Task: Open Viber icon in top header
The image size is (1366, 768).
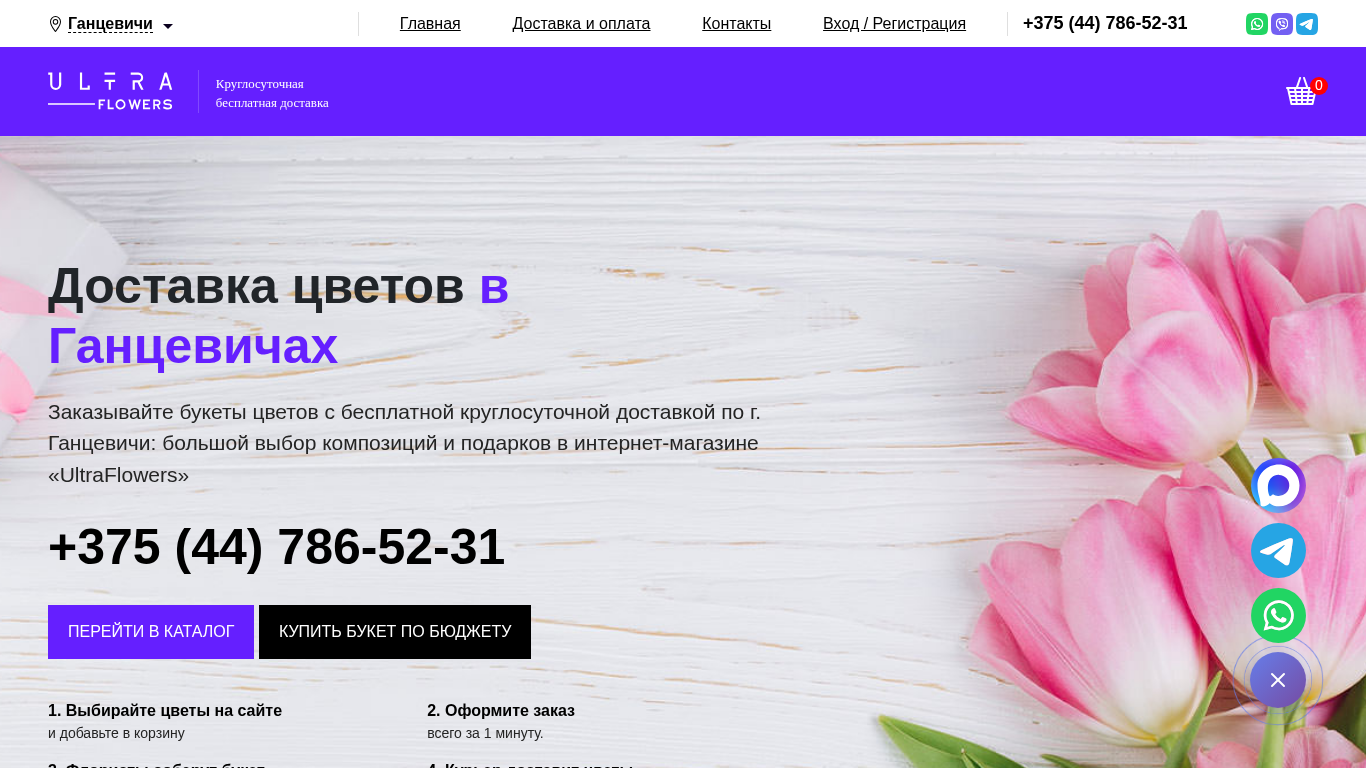Action: (1282, 24)
